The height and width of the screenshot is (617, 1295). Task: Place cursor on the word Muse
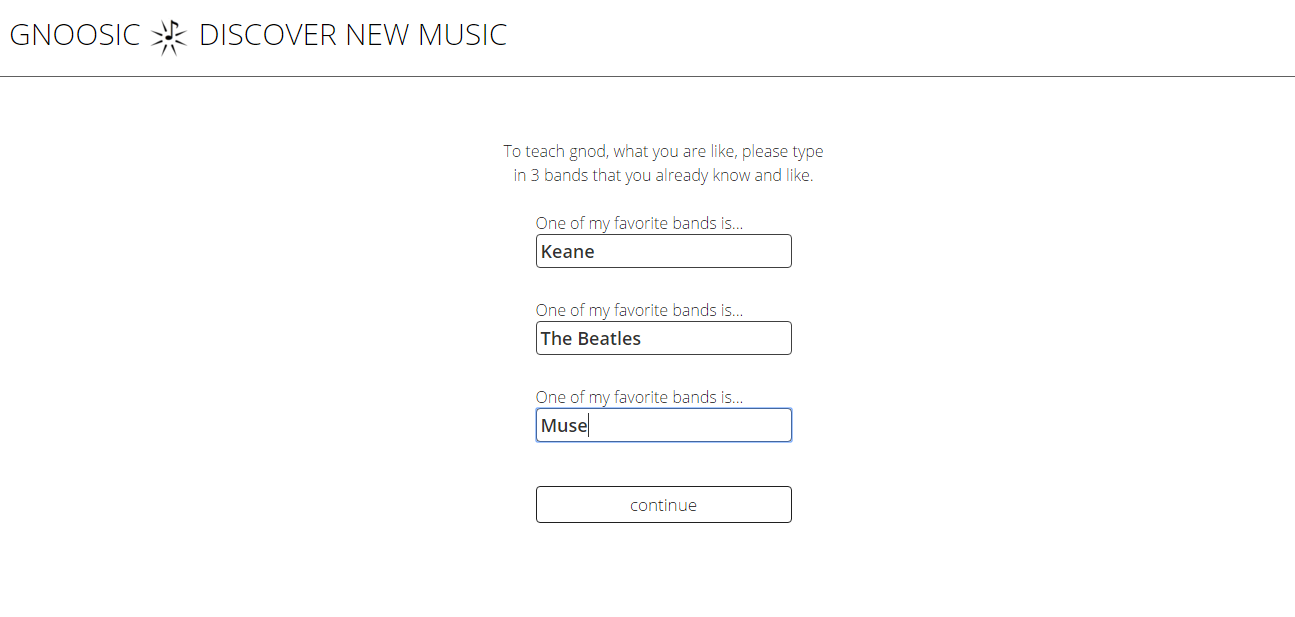coord(563,426)
